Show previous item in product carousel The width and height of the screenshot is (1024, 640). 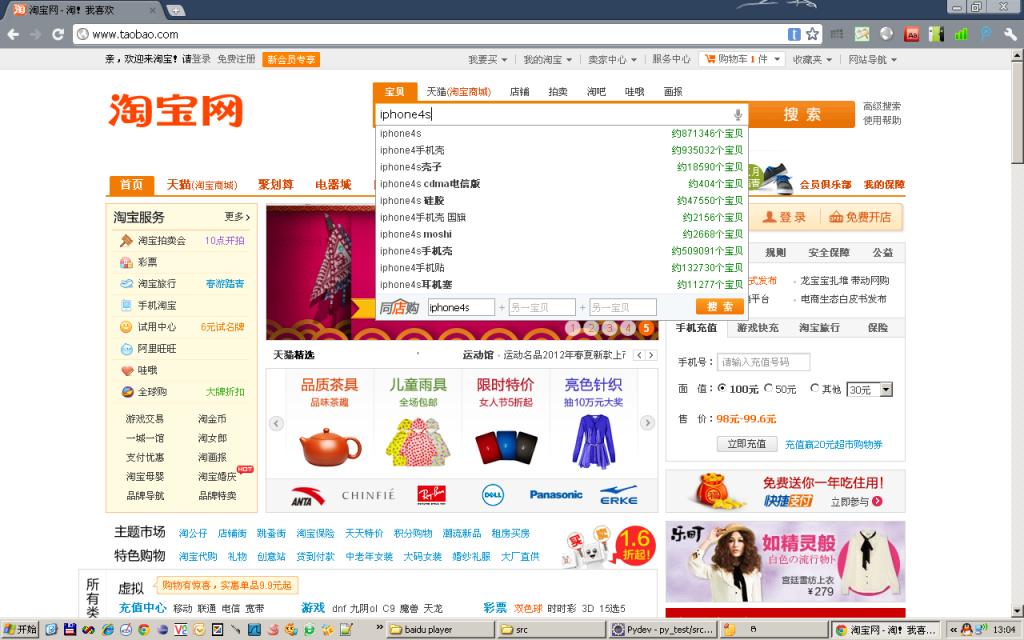pos(276,423)
